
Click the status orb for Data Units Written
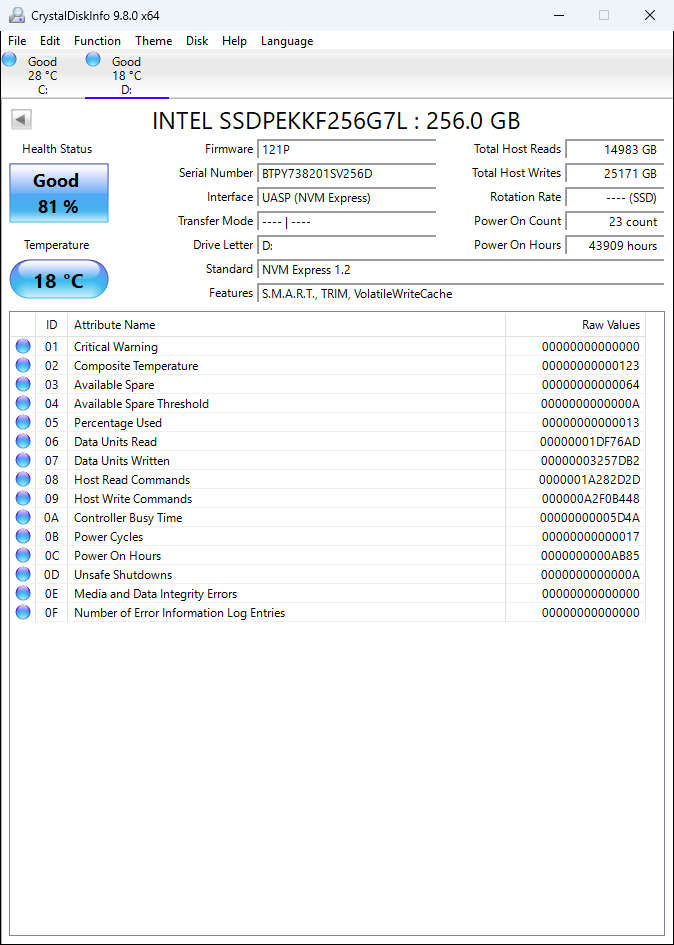[23, 460]
